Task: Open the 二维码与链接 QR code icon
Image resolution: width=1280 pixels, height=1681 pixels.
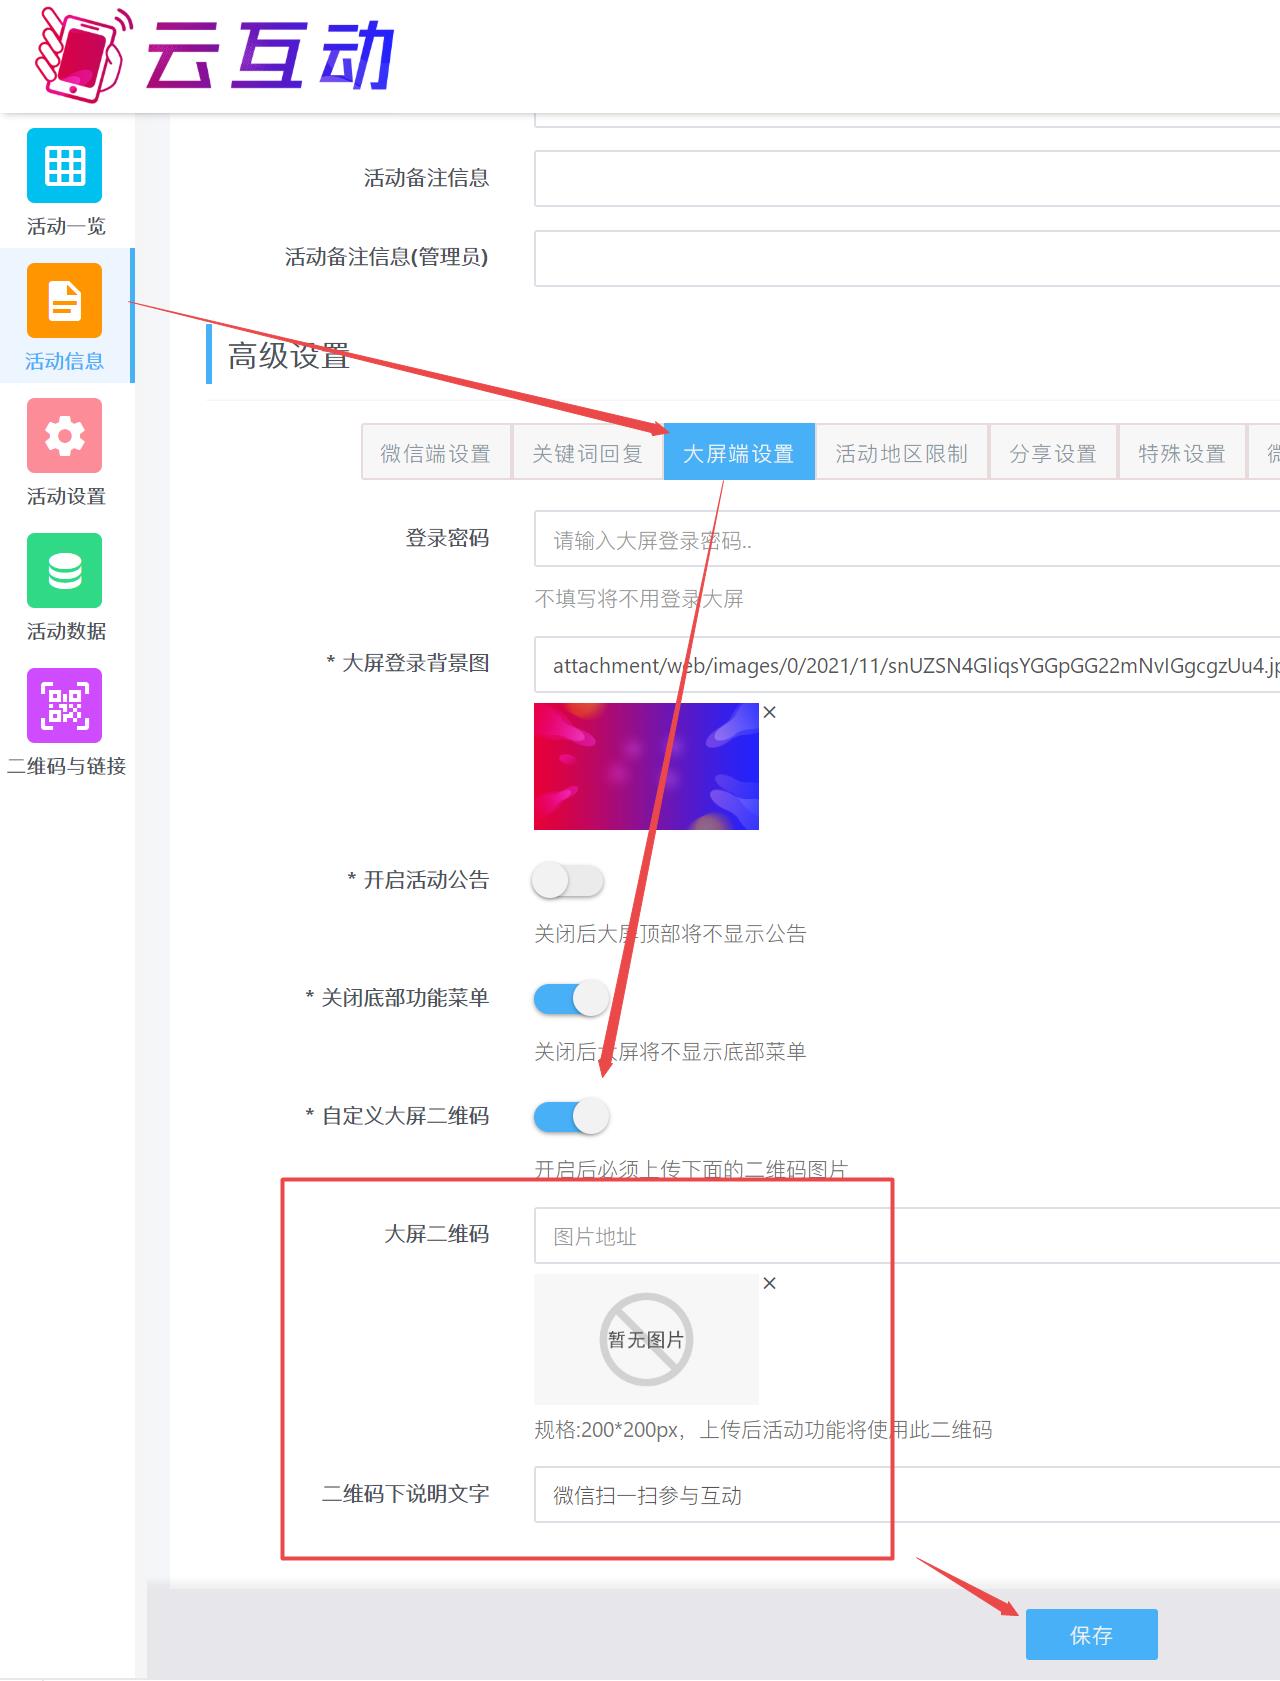Action: 65,706
